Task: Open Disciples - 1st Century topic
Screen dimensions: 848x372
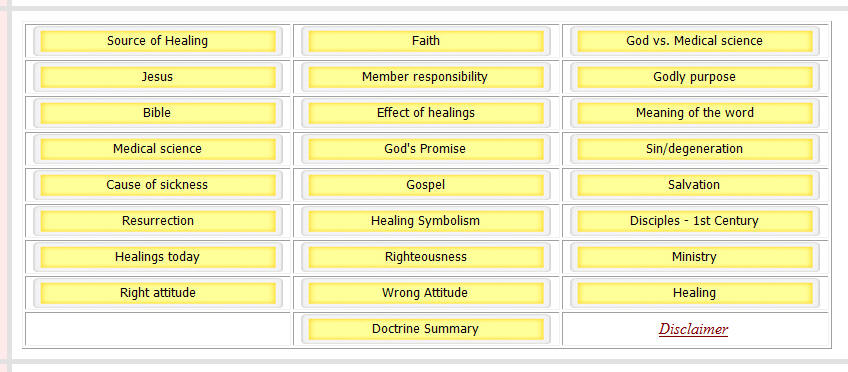Action: [x=694, y=221]
